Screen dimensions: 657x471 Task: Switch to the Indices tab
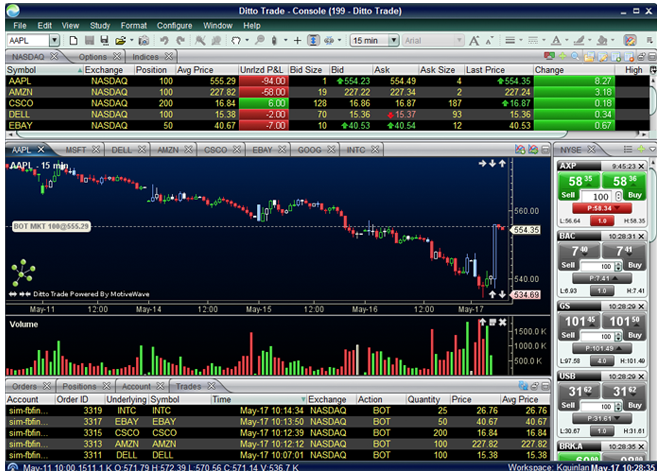point(145,56)
